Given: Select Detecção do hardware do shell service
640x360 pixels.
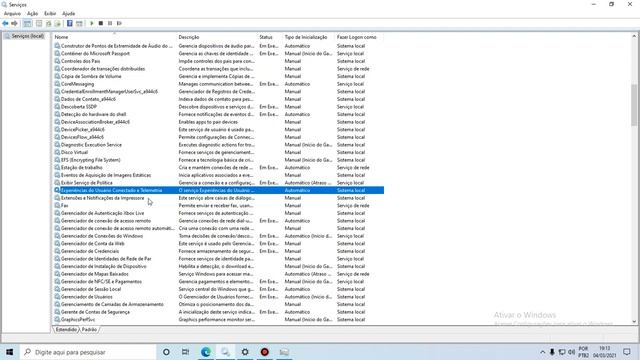Looking at the screenshot, I should (218, 114).
